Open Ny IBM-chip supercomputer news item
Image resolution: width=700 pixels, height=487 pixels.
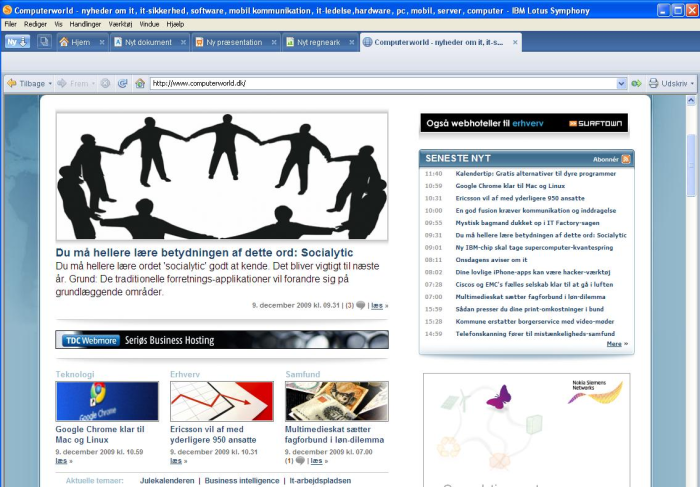pyautogui.click(x=534, y=247)
